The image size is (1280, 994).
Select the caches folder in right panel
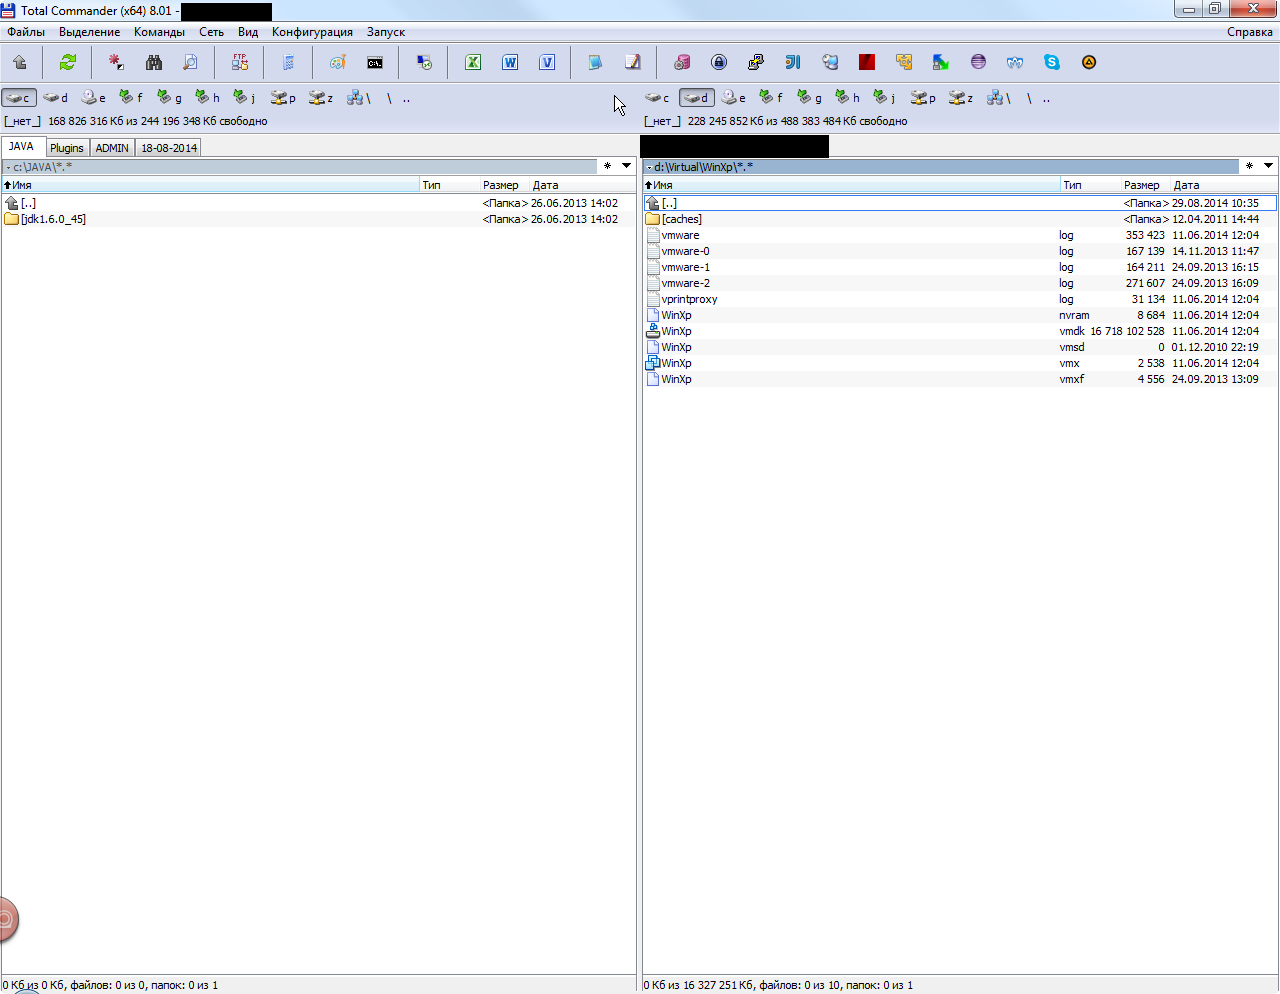pos(960,219)
